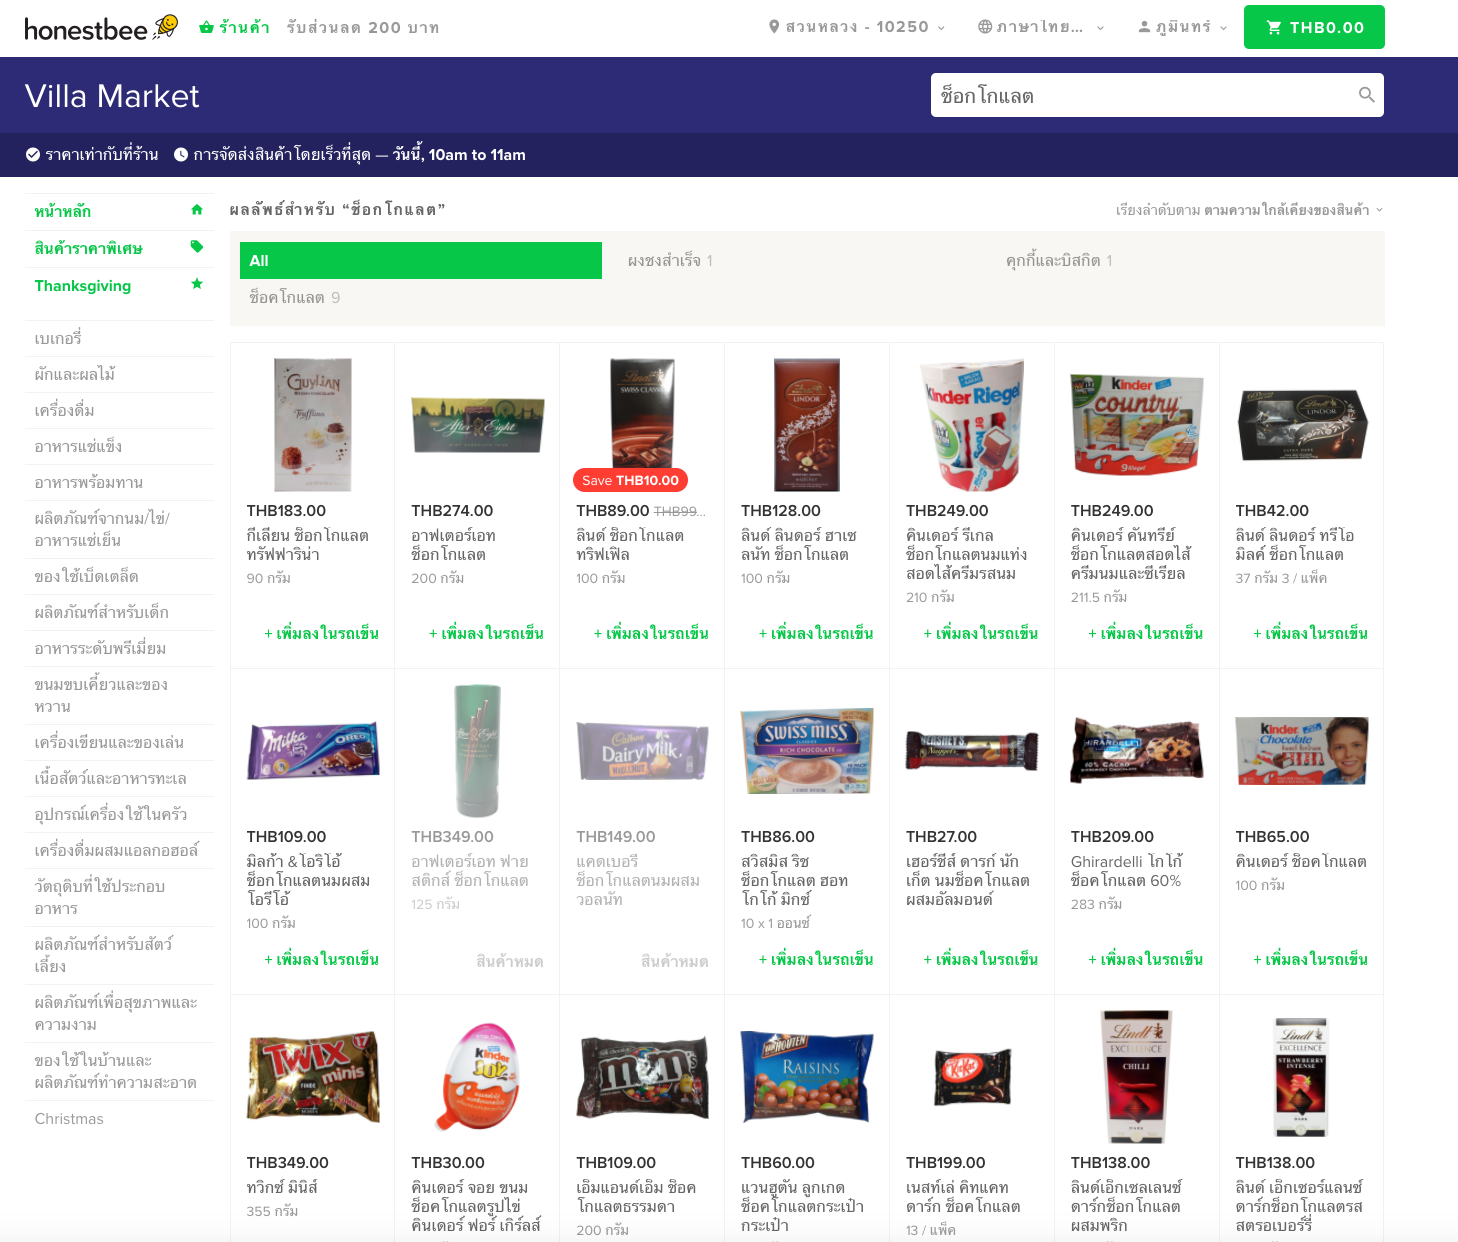This screenshot has height=1242, width=1458.
Task: Click the tag icon beside สินค้าราคาพิเศษ
Action: [197, 247]
